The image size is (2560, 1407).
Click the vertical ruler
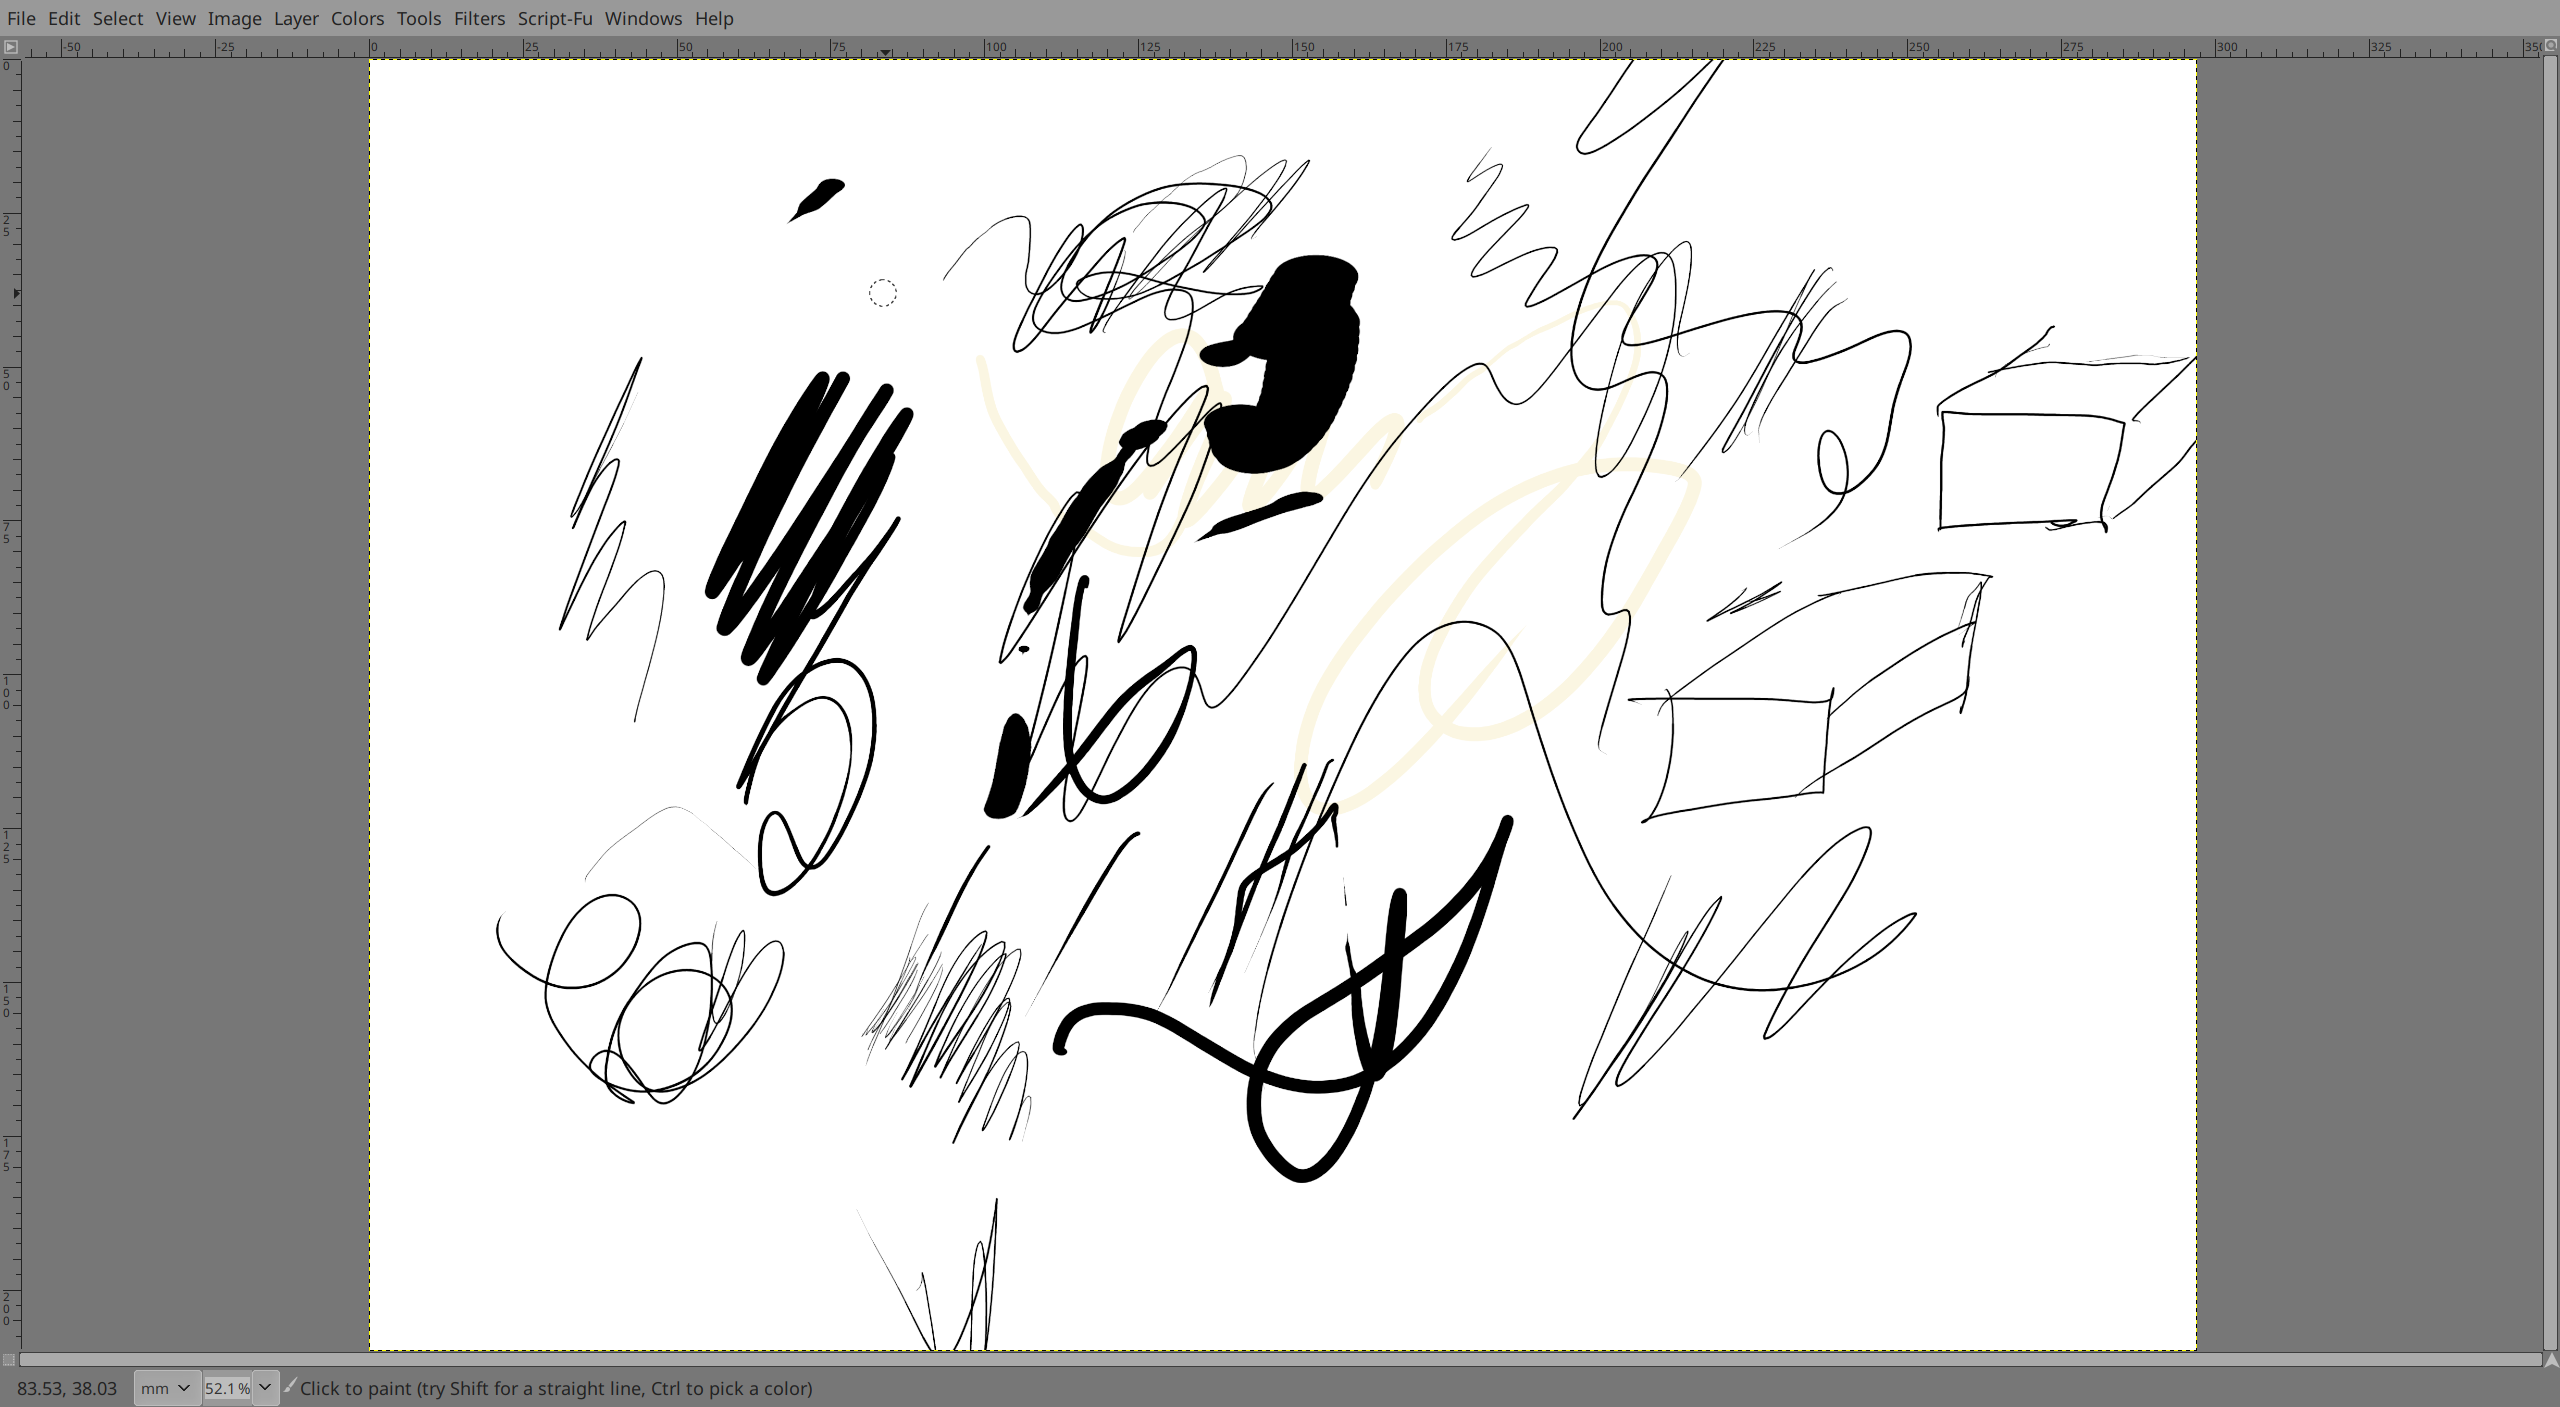click(x=10, y=703)
